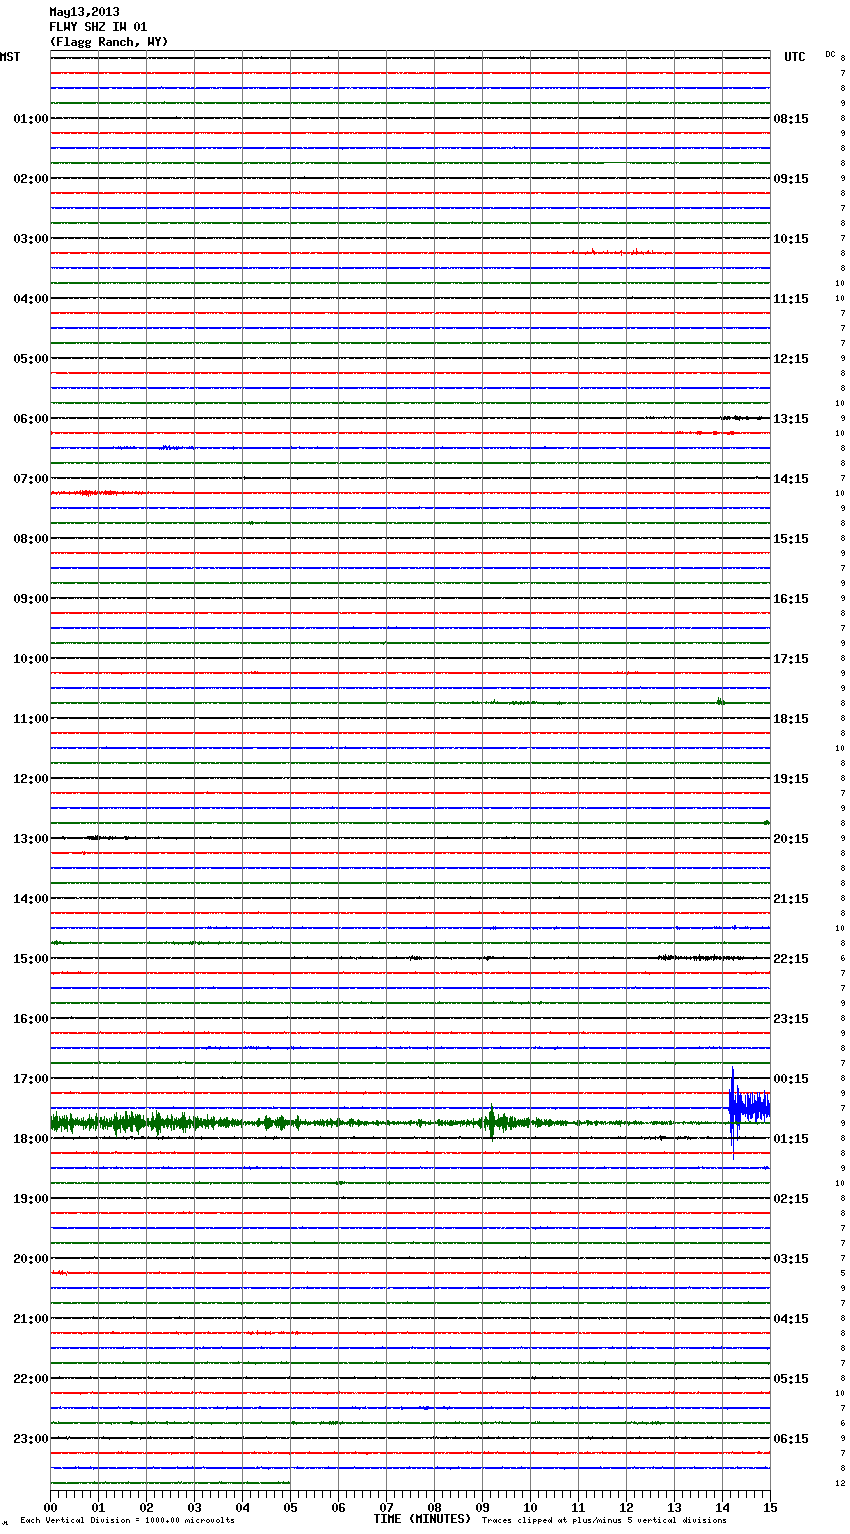Click the 15:15 UTC time label

point(791,539)
